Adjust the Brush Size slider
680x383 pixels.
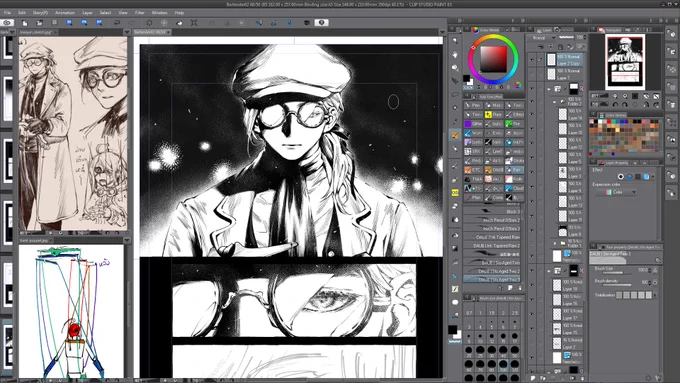coord(617,273)
